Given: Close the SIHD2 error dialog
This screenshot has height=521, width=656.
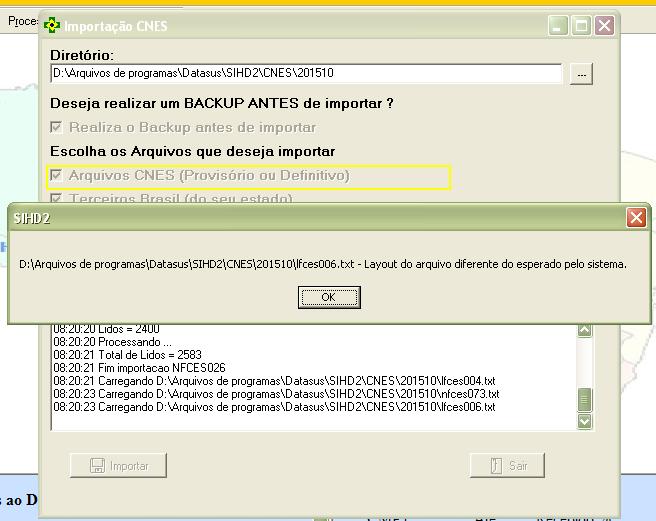Looking at the screenshot, I should pos(636,217).
